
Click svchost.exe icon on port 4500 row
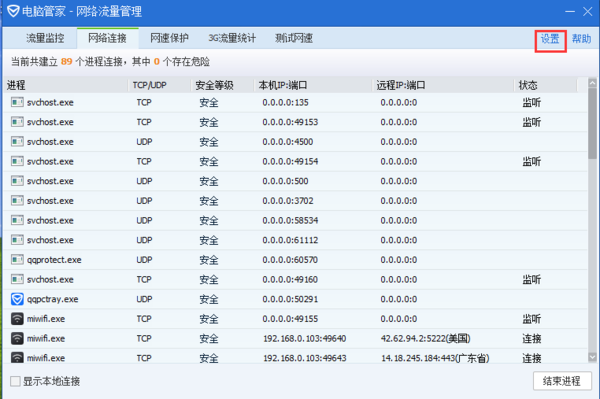point(17,142)
